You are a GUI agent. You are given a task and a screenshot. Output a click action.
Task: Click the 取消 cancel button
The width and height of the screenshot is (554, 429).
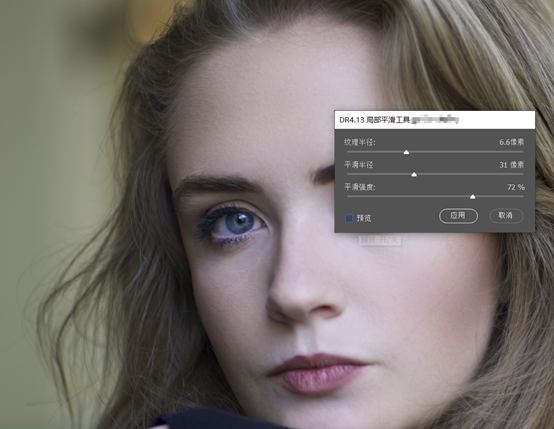tap(506, 216)
